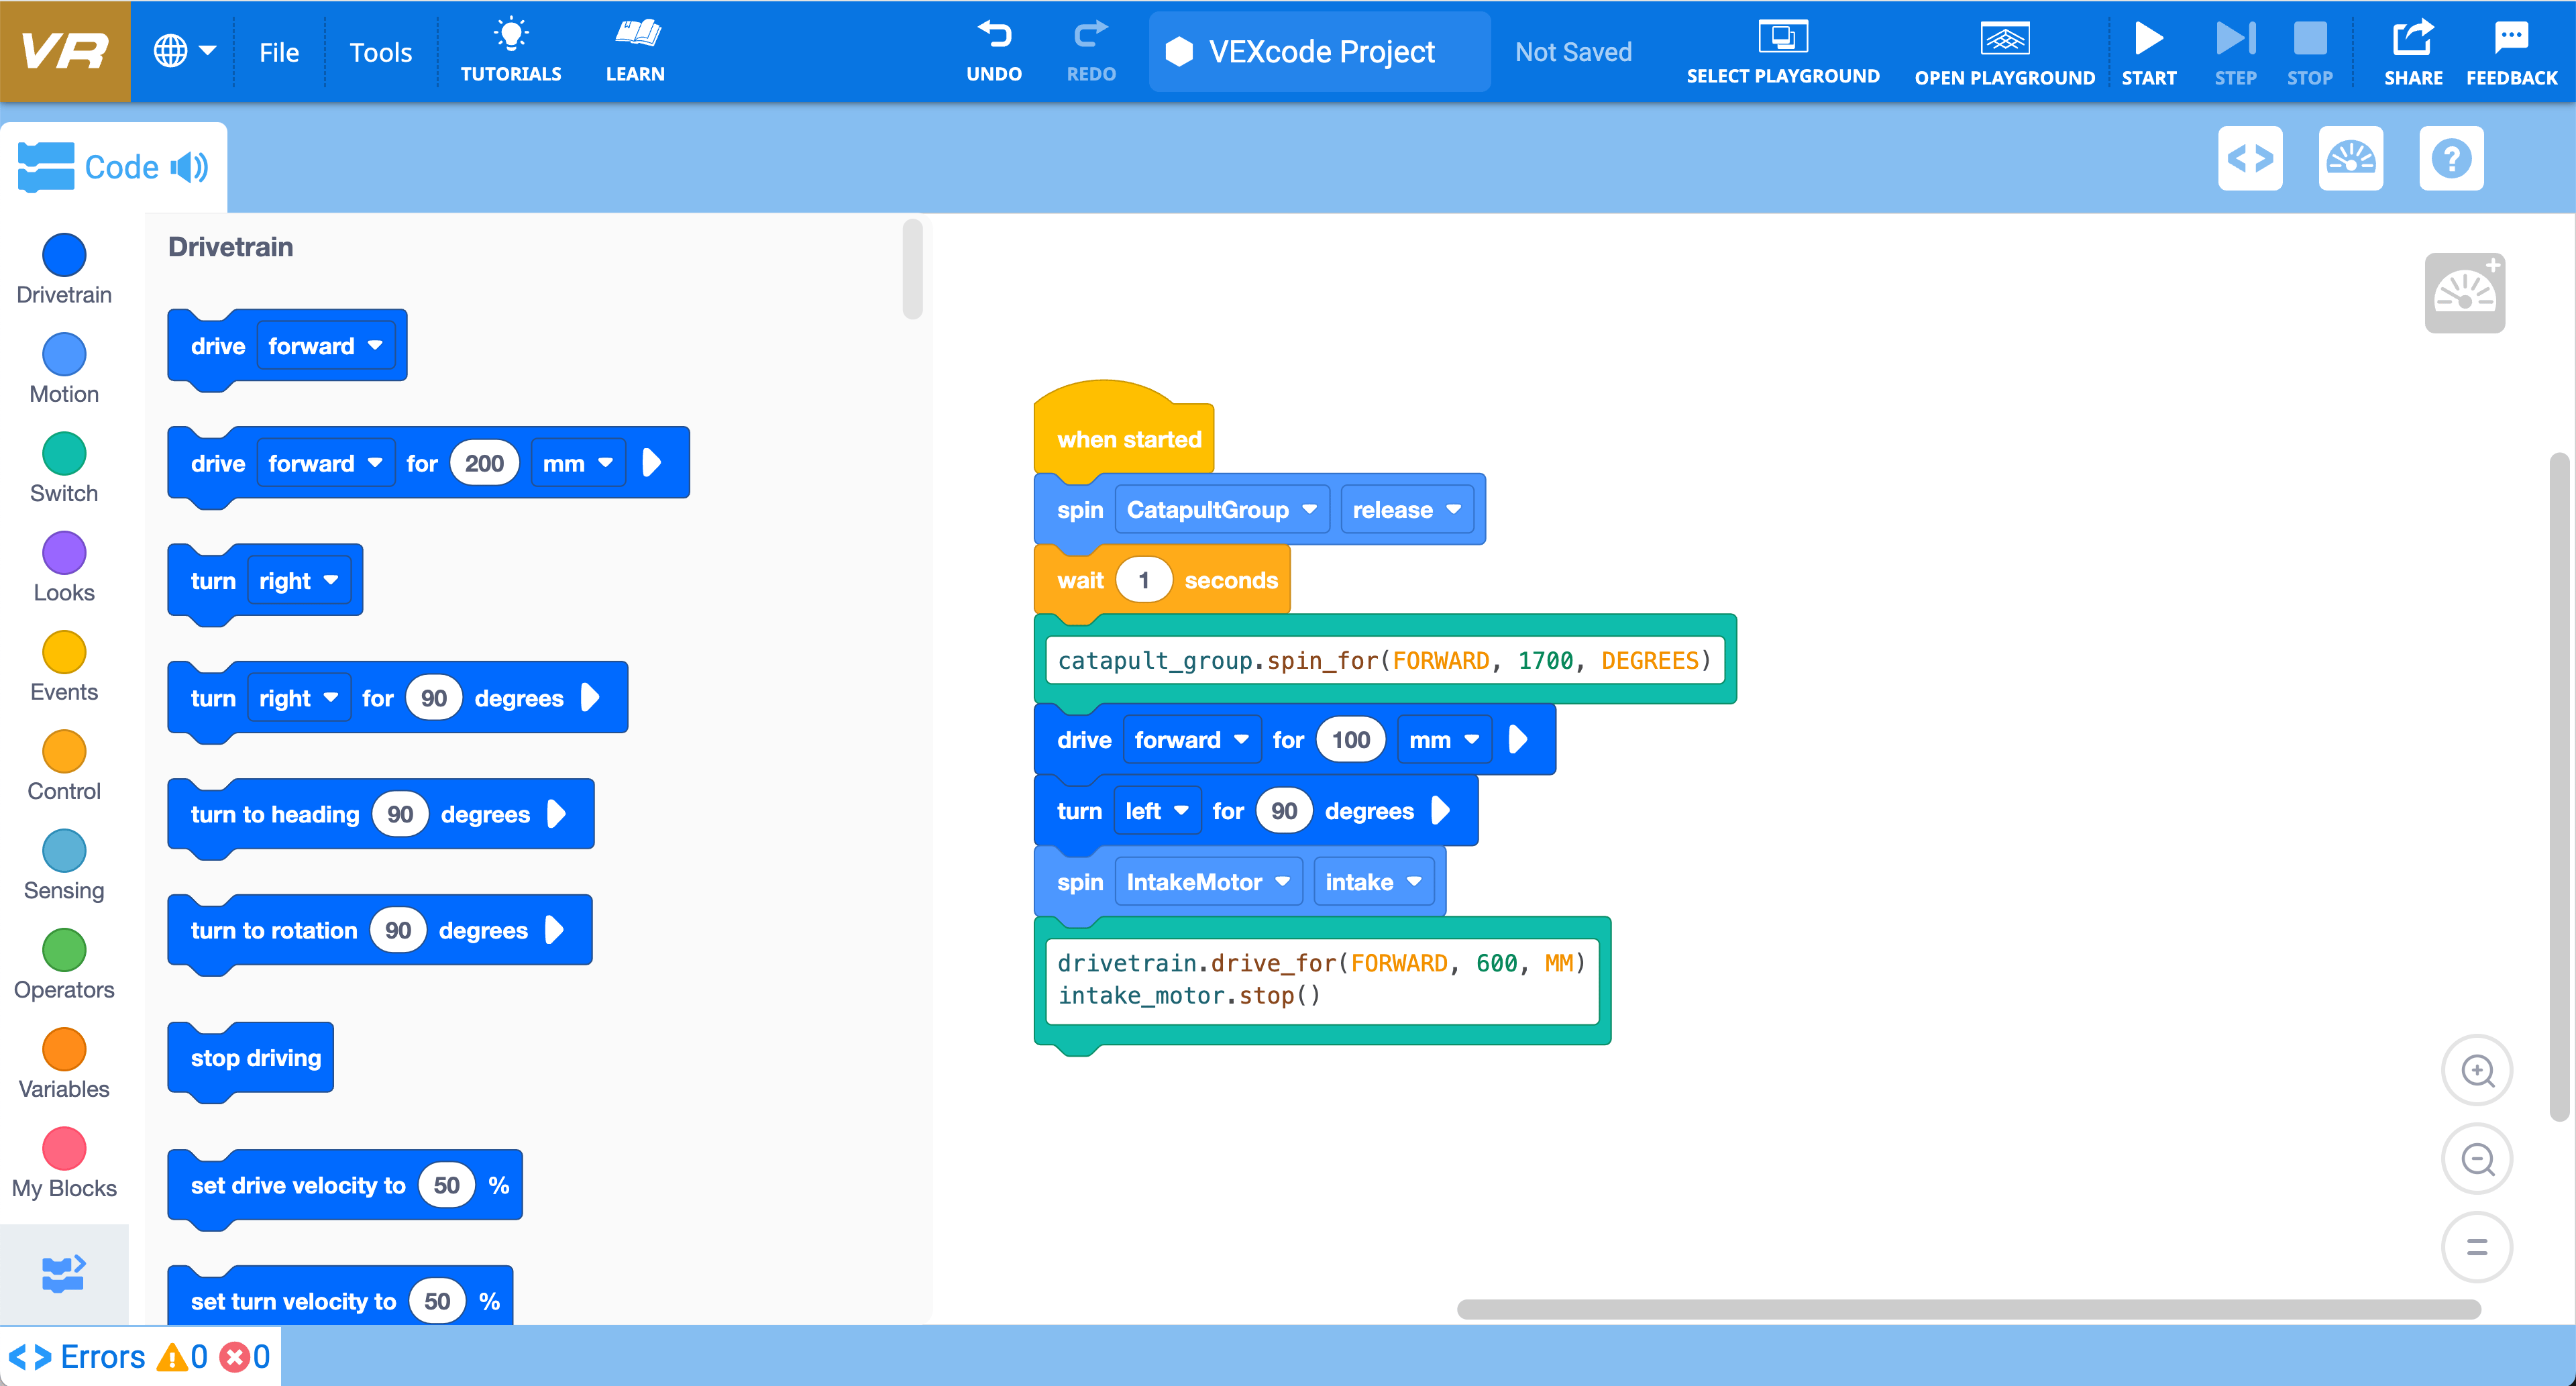The height and width of the screenshot is (1386, 2576).
Task: Click 100 value in workspace drive block
Action: point(1350,740)
